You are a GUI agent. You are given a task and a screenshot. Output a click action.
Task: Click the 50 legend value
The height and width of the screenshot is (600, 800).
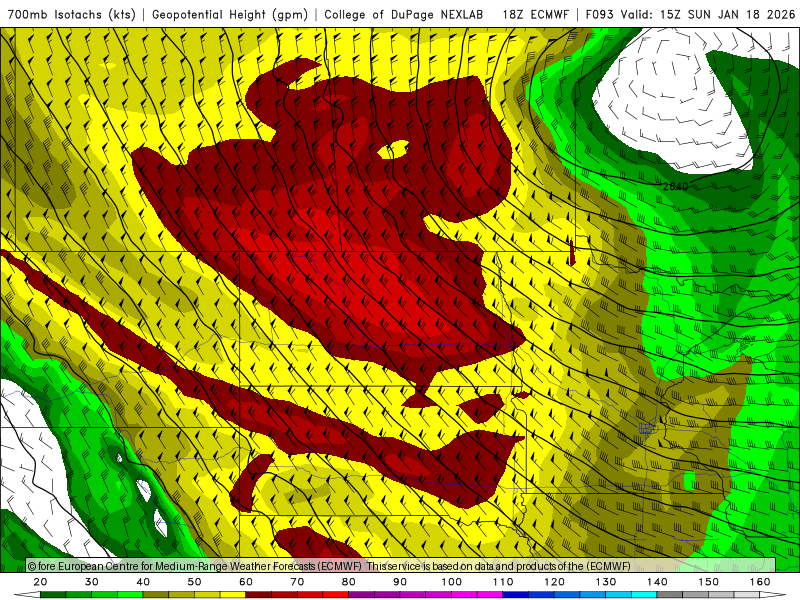(194, 582)
